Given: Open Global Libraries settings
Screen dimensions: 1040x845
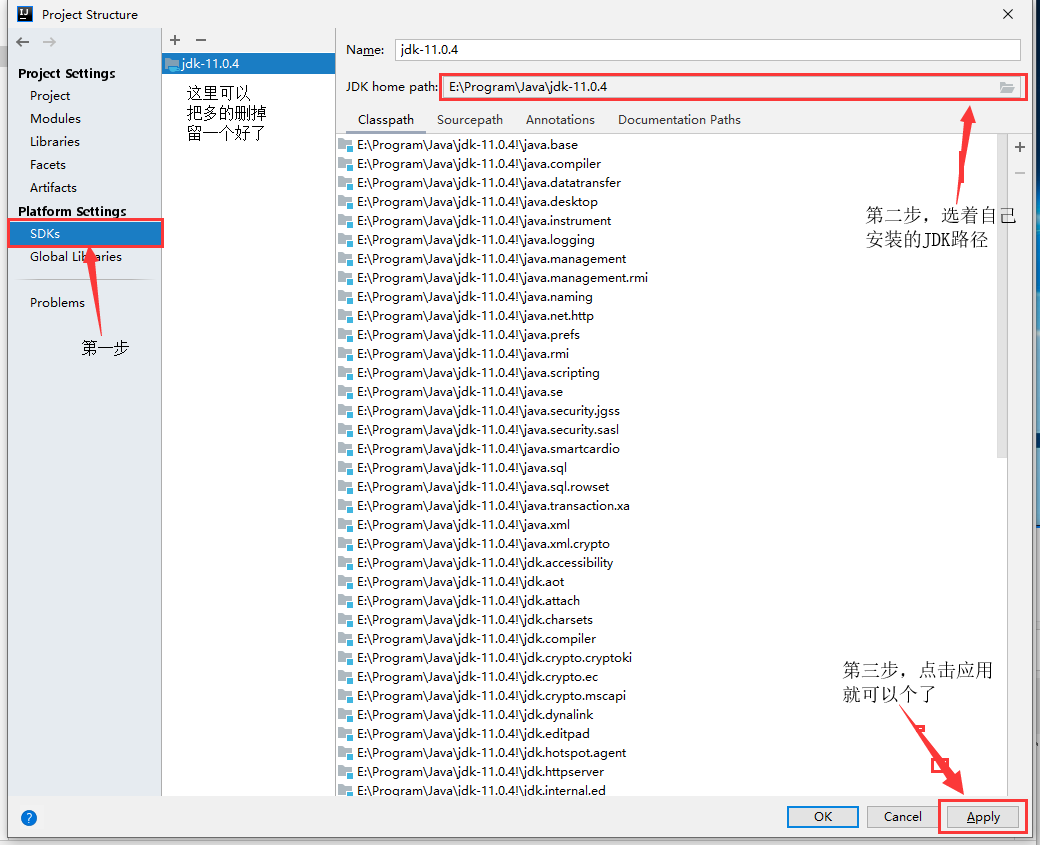Looking at the screenshot, I should (73, 256).
